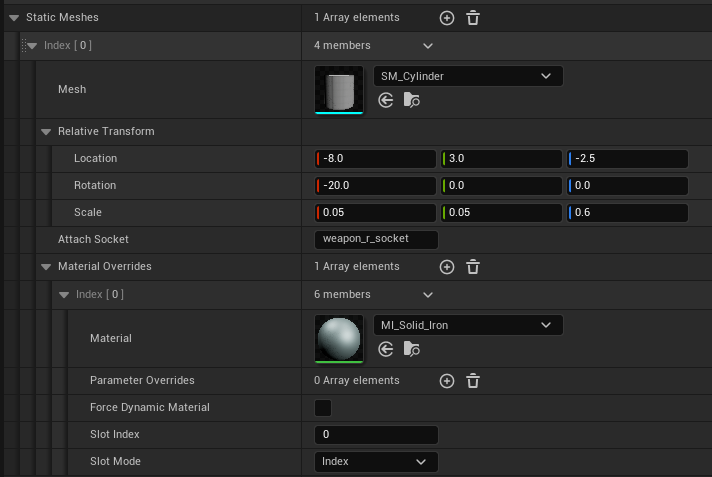Edit Rotation X value -20.0
712x477 pixels.
[375, 185]
